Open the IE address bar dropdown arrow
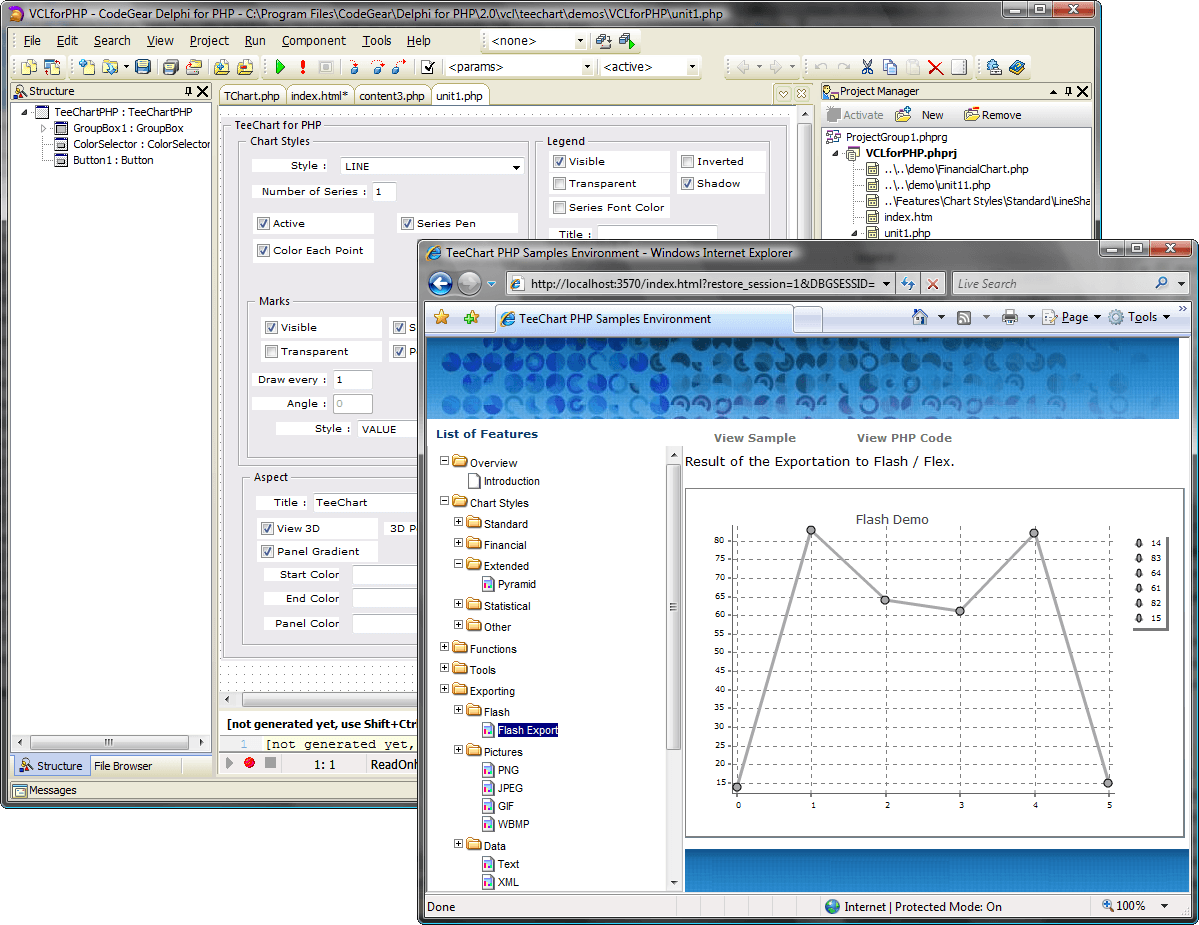Viewport: 1199px width, 925px height. (886, 284)
